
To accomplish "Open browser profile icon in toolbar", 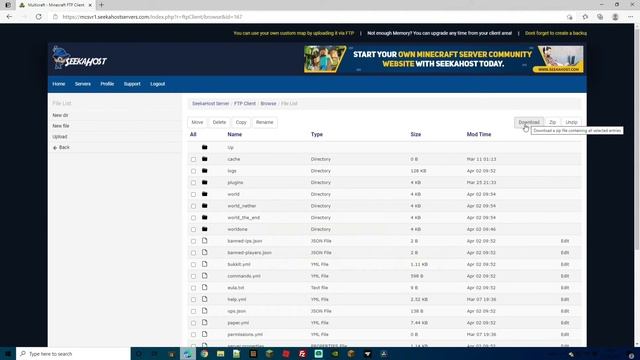I will click(x=615, y=17).
